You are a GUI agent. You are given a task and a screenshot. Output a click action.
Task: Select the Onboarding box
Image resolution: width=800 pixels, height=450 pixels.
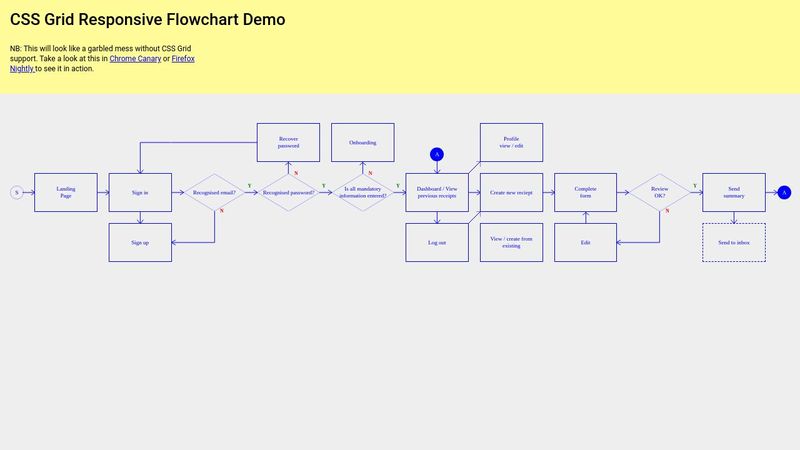tap(363, 142)
